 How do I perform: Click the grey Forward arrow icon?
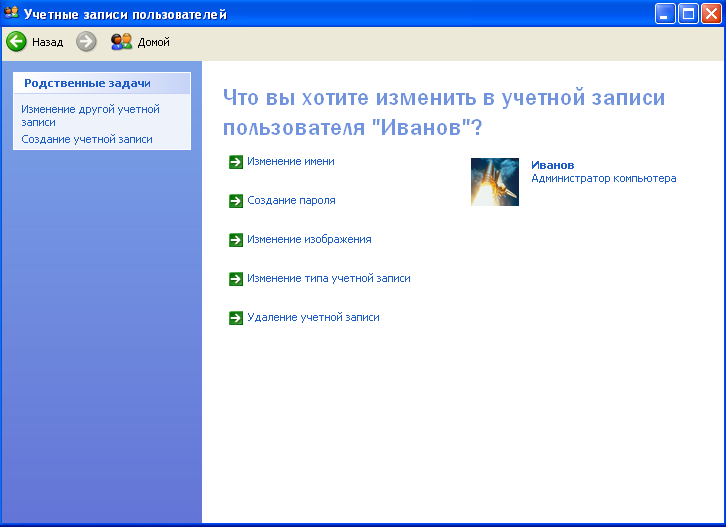(86, 42)
